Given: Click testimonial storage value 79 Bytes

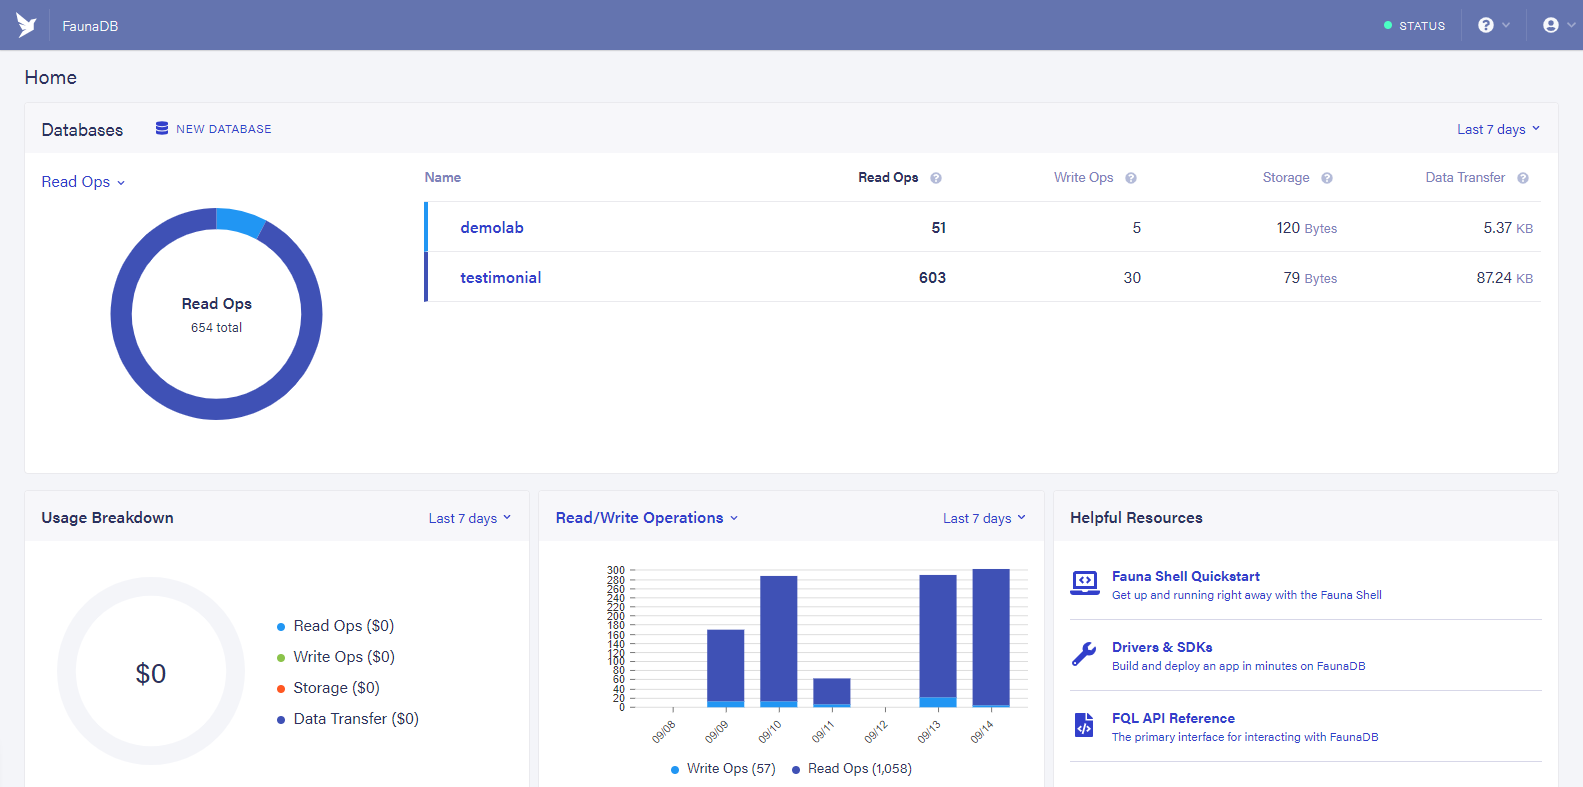Looking at the screenshot, I should point(1310,278).
